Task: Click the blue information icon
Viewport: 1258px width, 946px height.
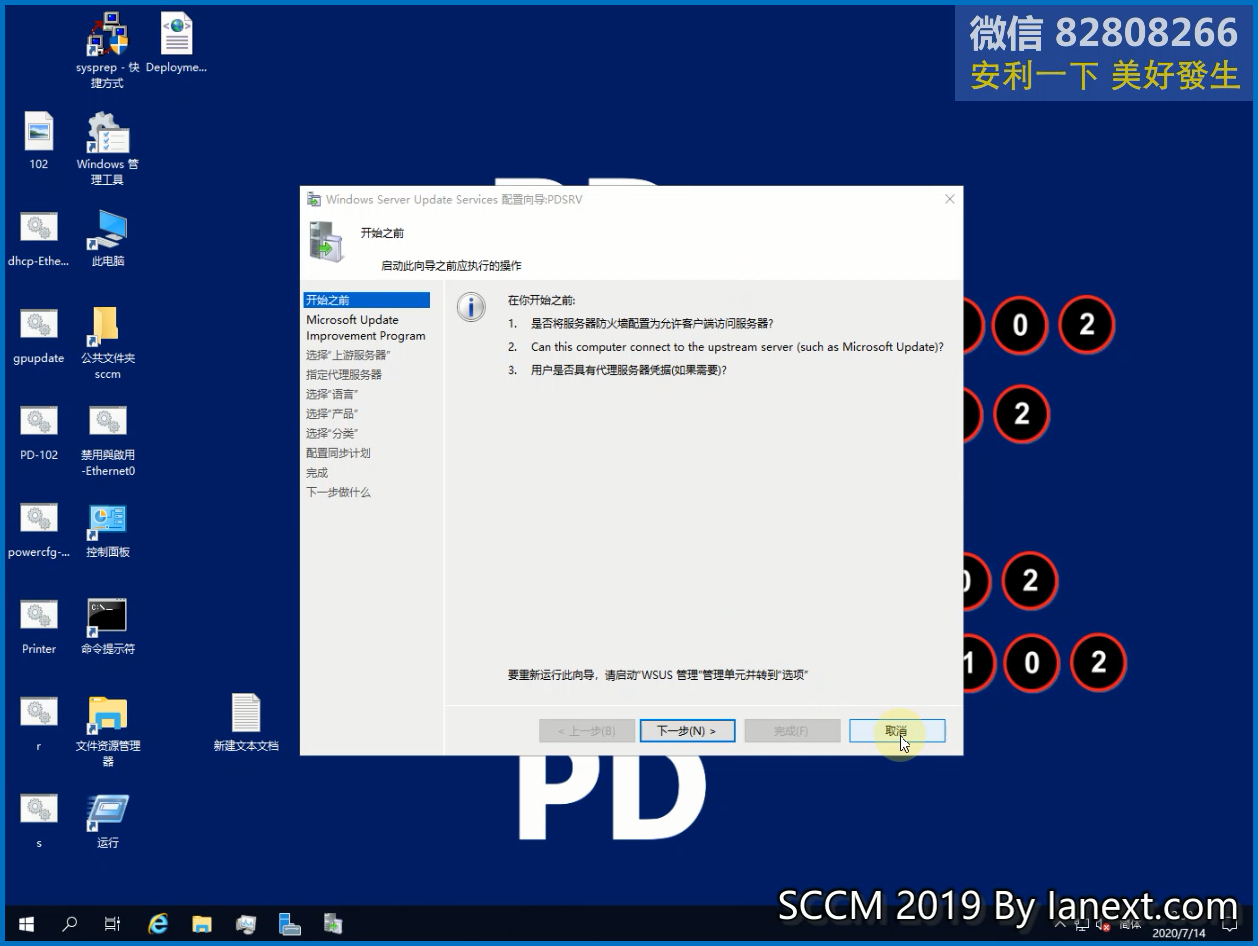Action: point(471,306)
